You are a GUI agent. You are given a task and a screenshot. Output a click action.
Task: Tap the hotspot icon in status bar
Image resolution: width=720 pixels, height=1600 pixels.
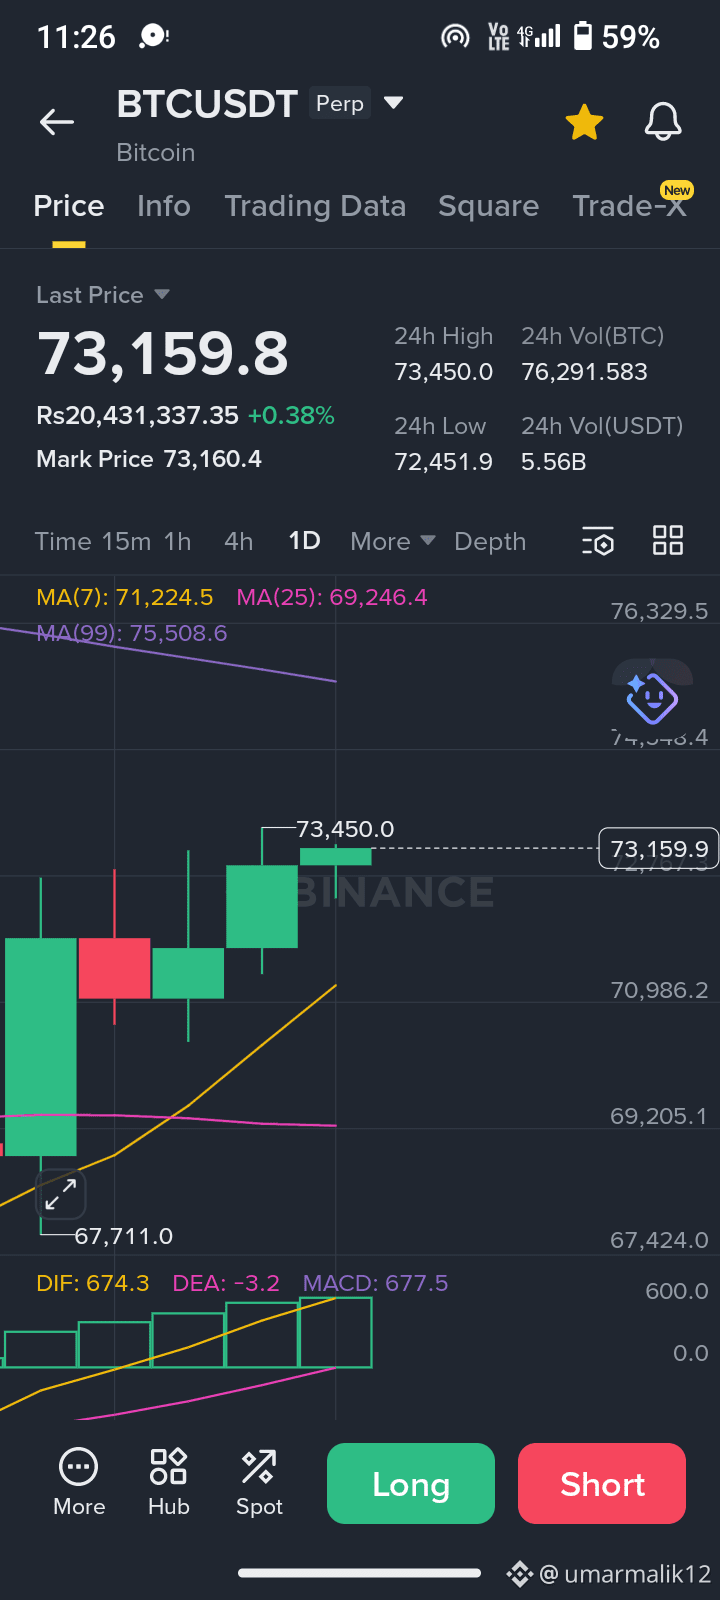click(x=455, y=37)
